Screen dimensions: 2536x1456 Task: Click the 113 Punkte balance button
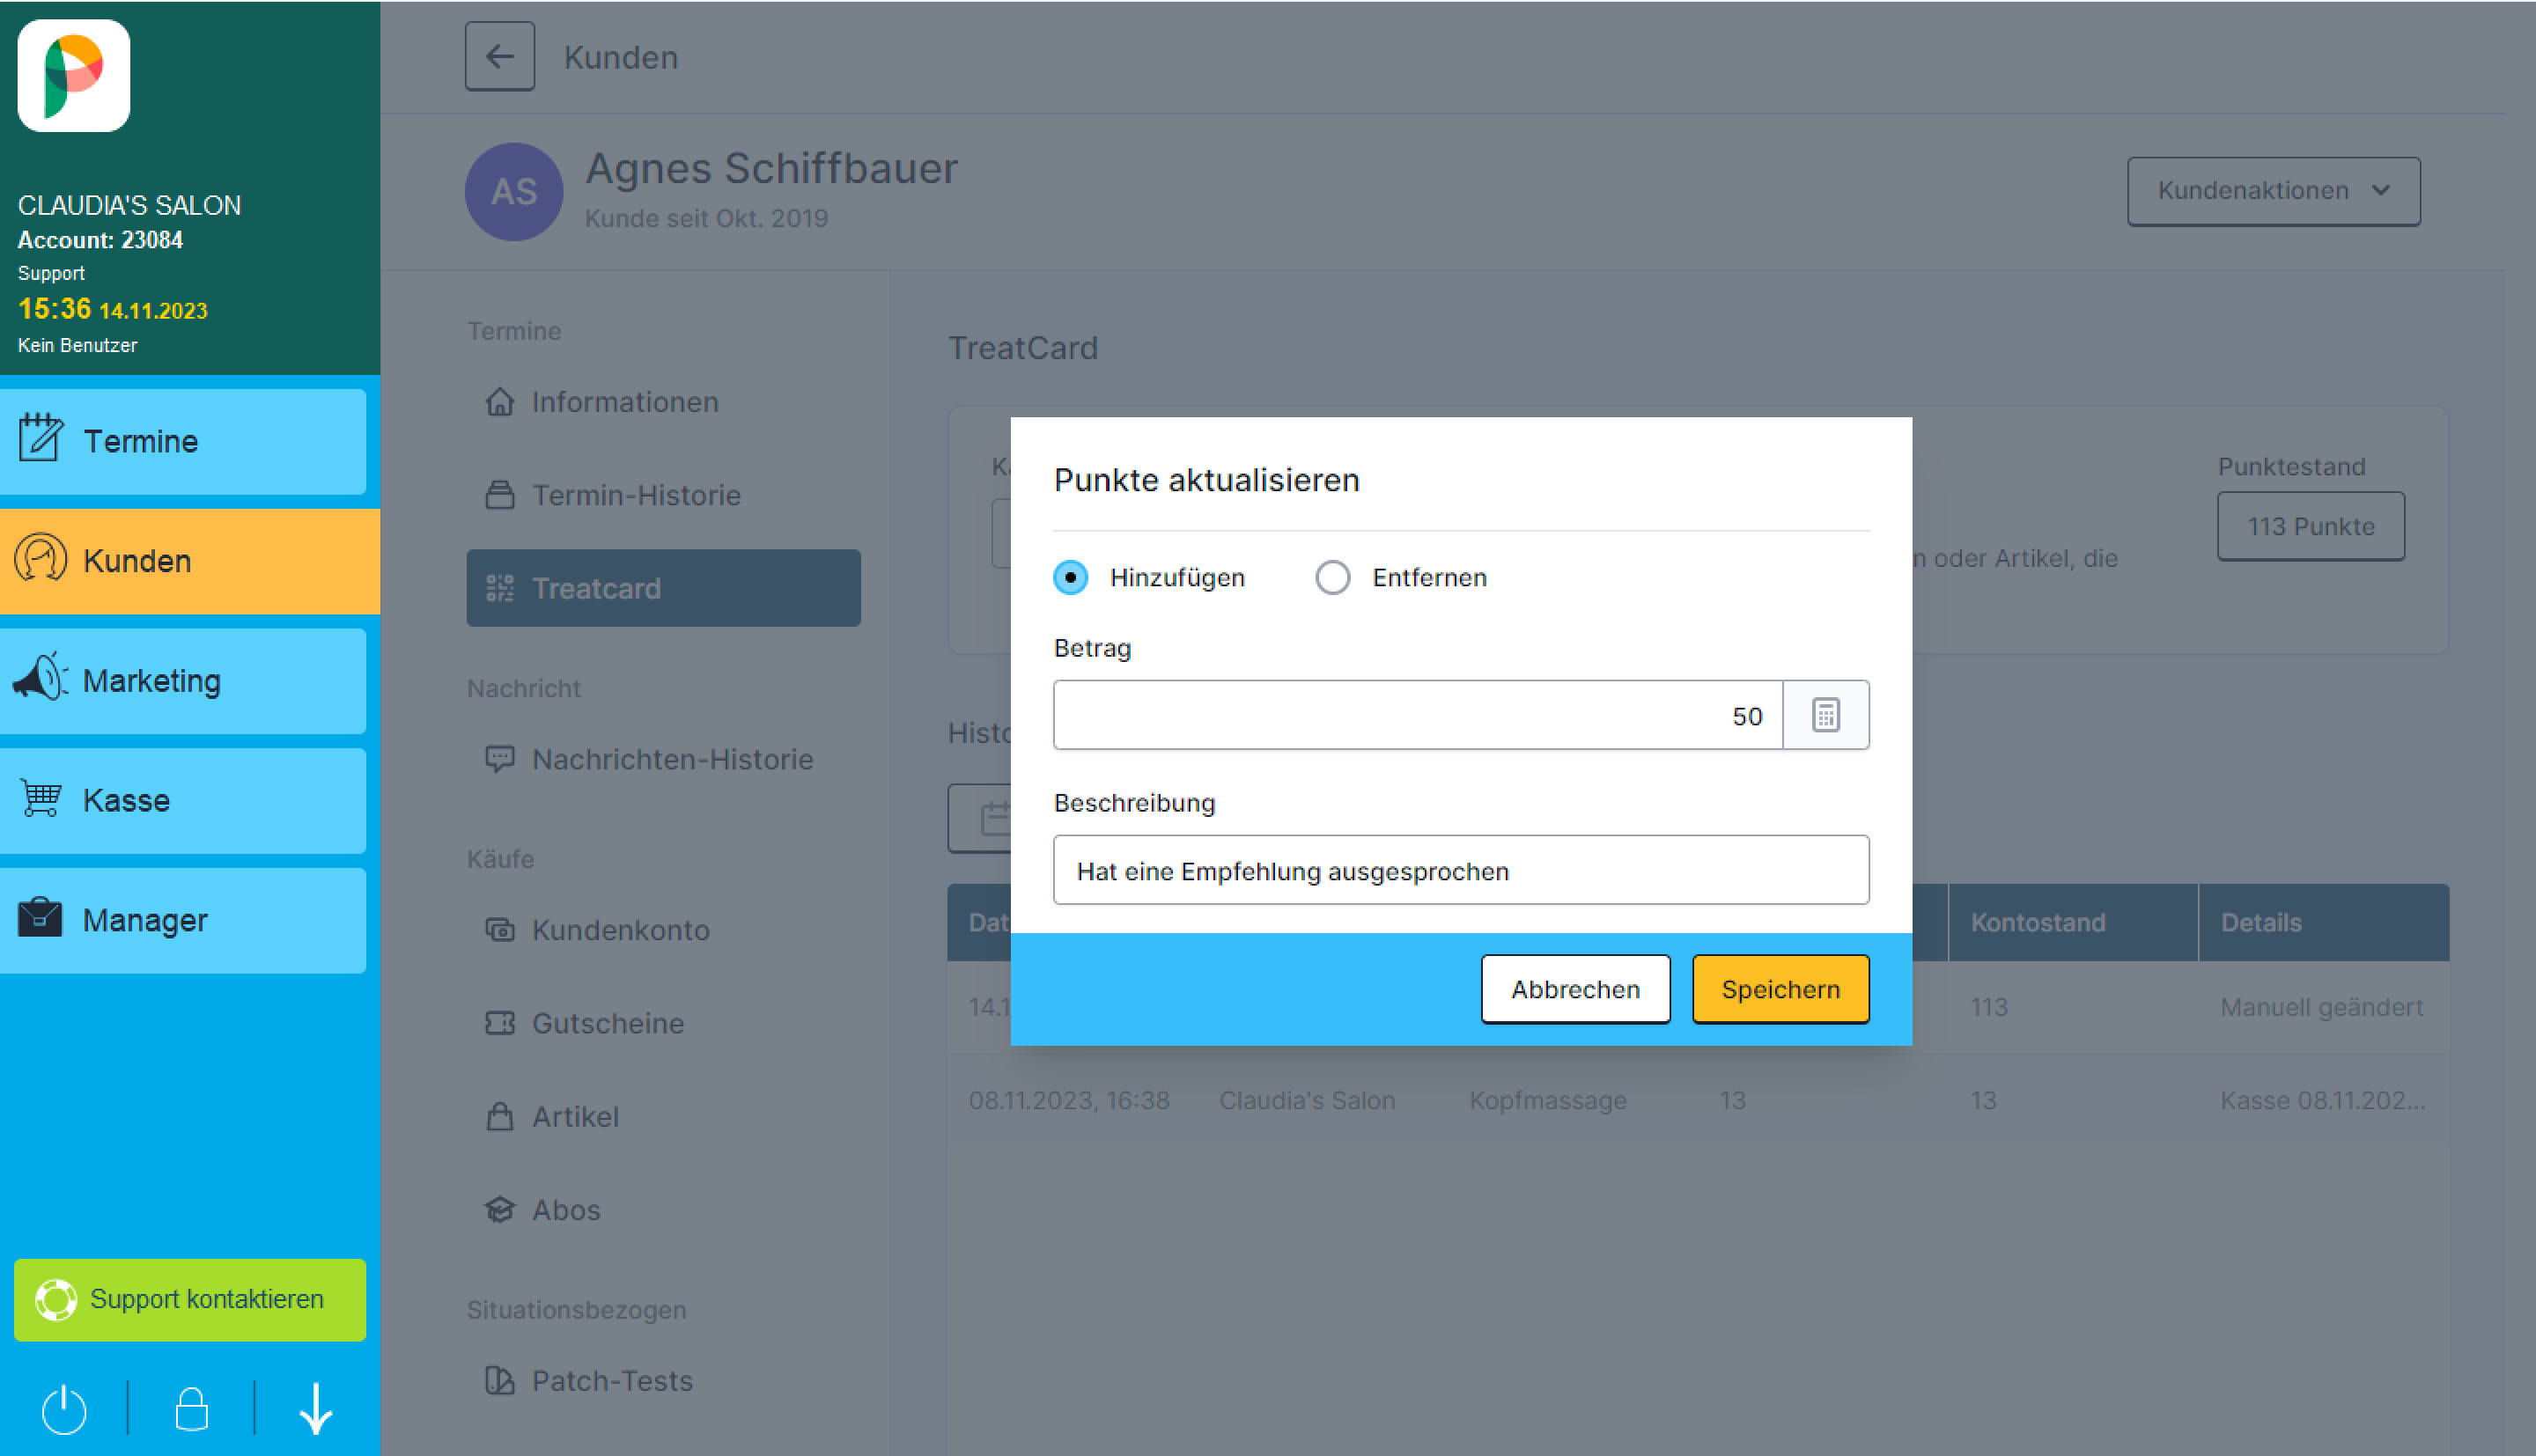point(2310,527)
